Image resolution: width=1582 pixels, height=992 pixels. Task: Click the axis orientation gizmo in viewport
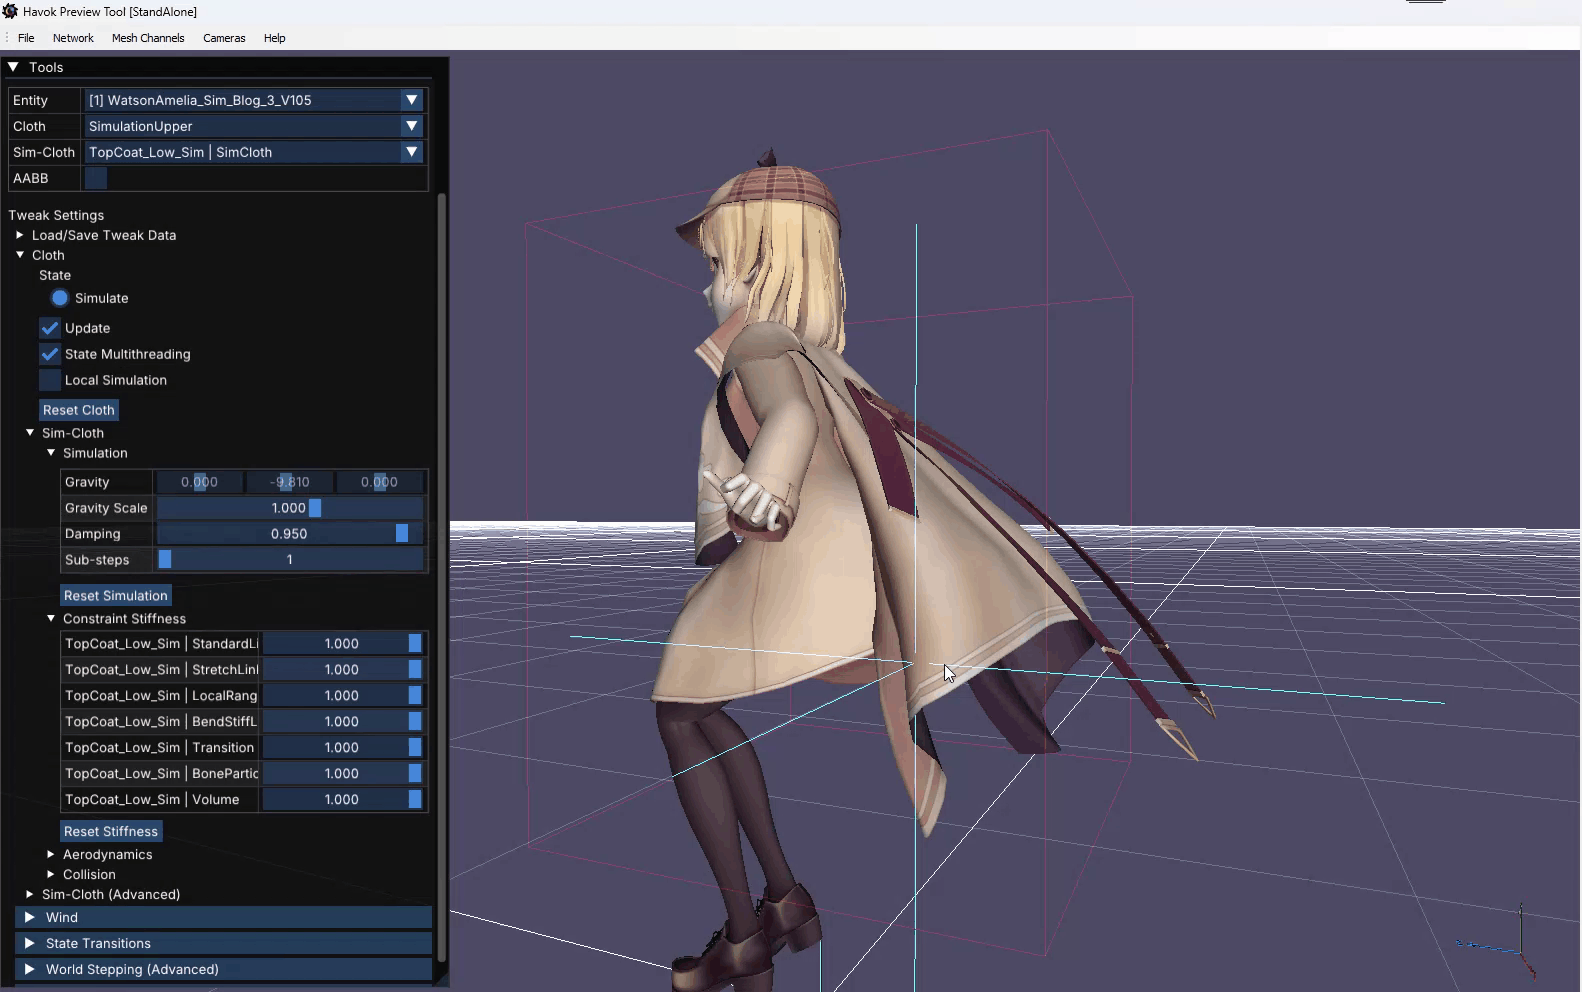1496,940
